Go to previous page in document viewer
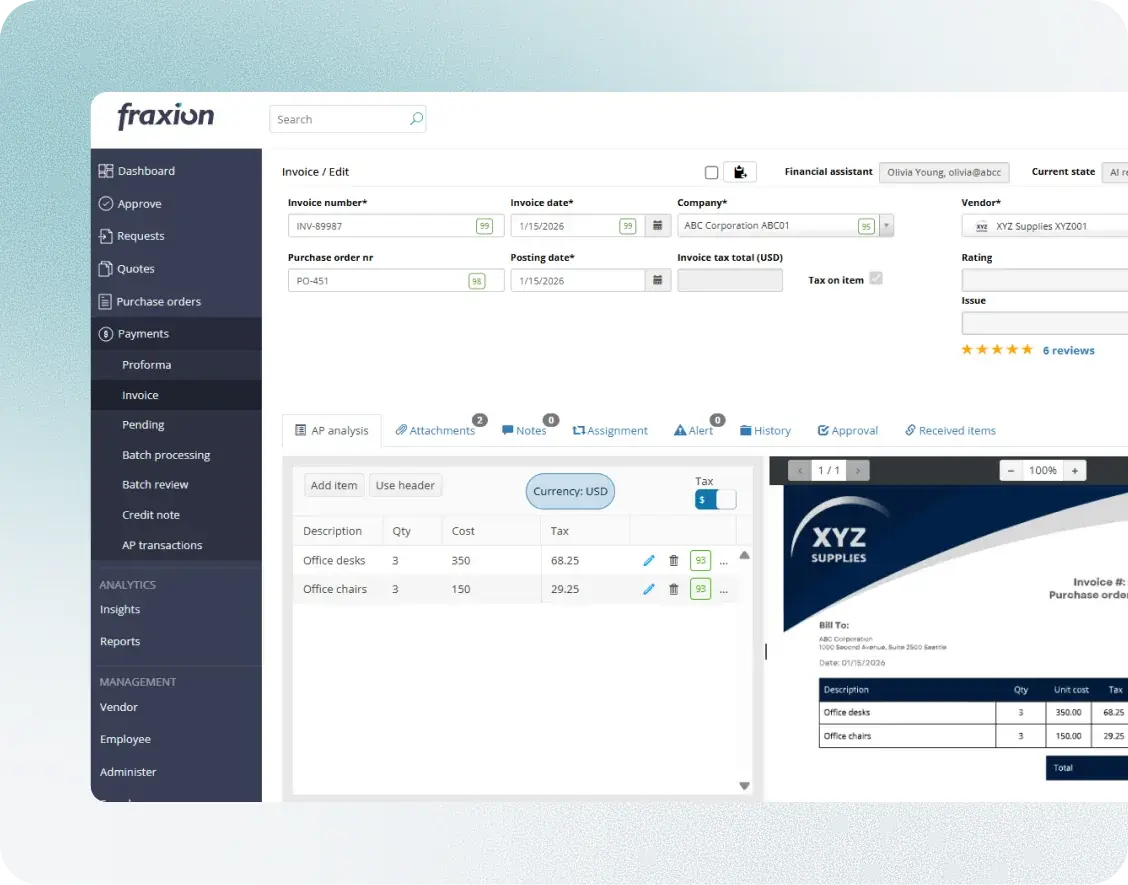Screen dimensions: 1128x885 click(x=799, y=471)
